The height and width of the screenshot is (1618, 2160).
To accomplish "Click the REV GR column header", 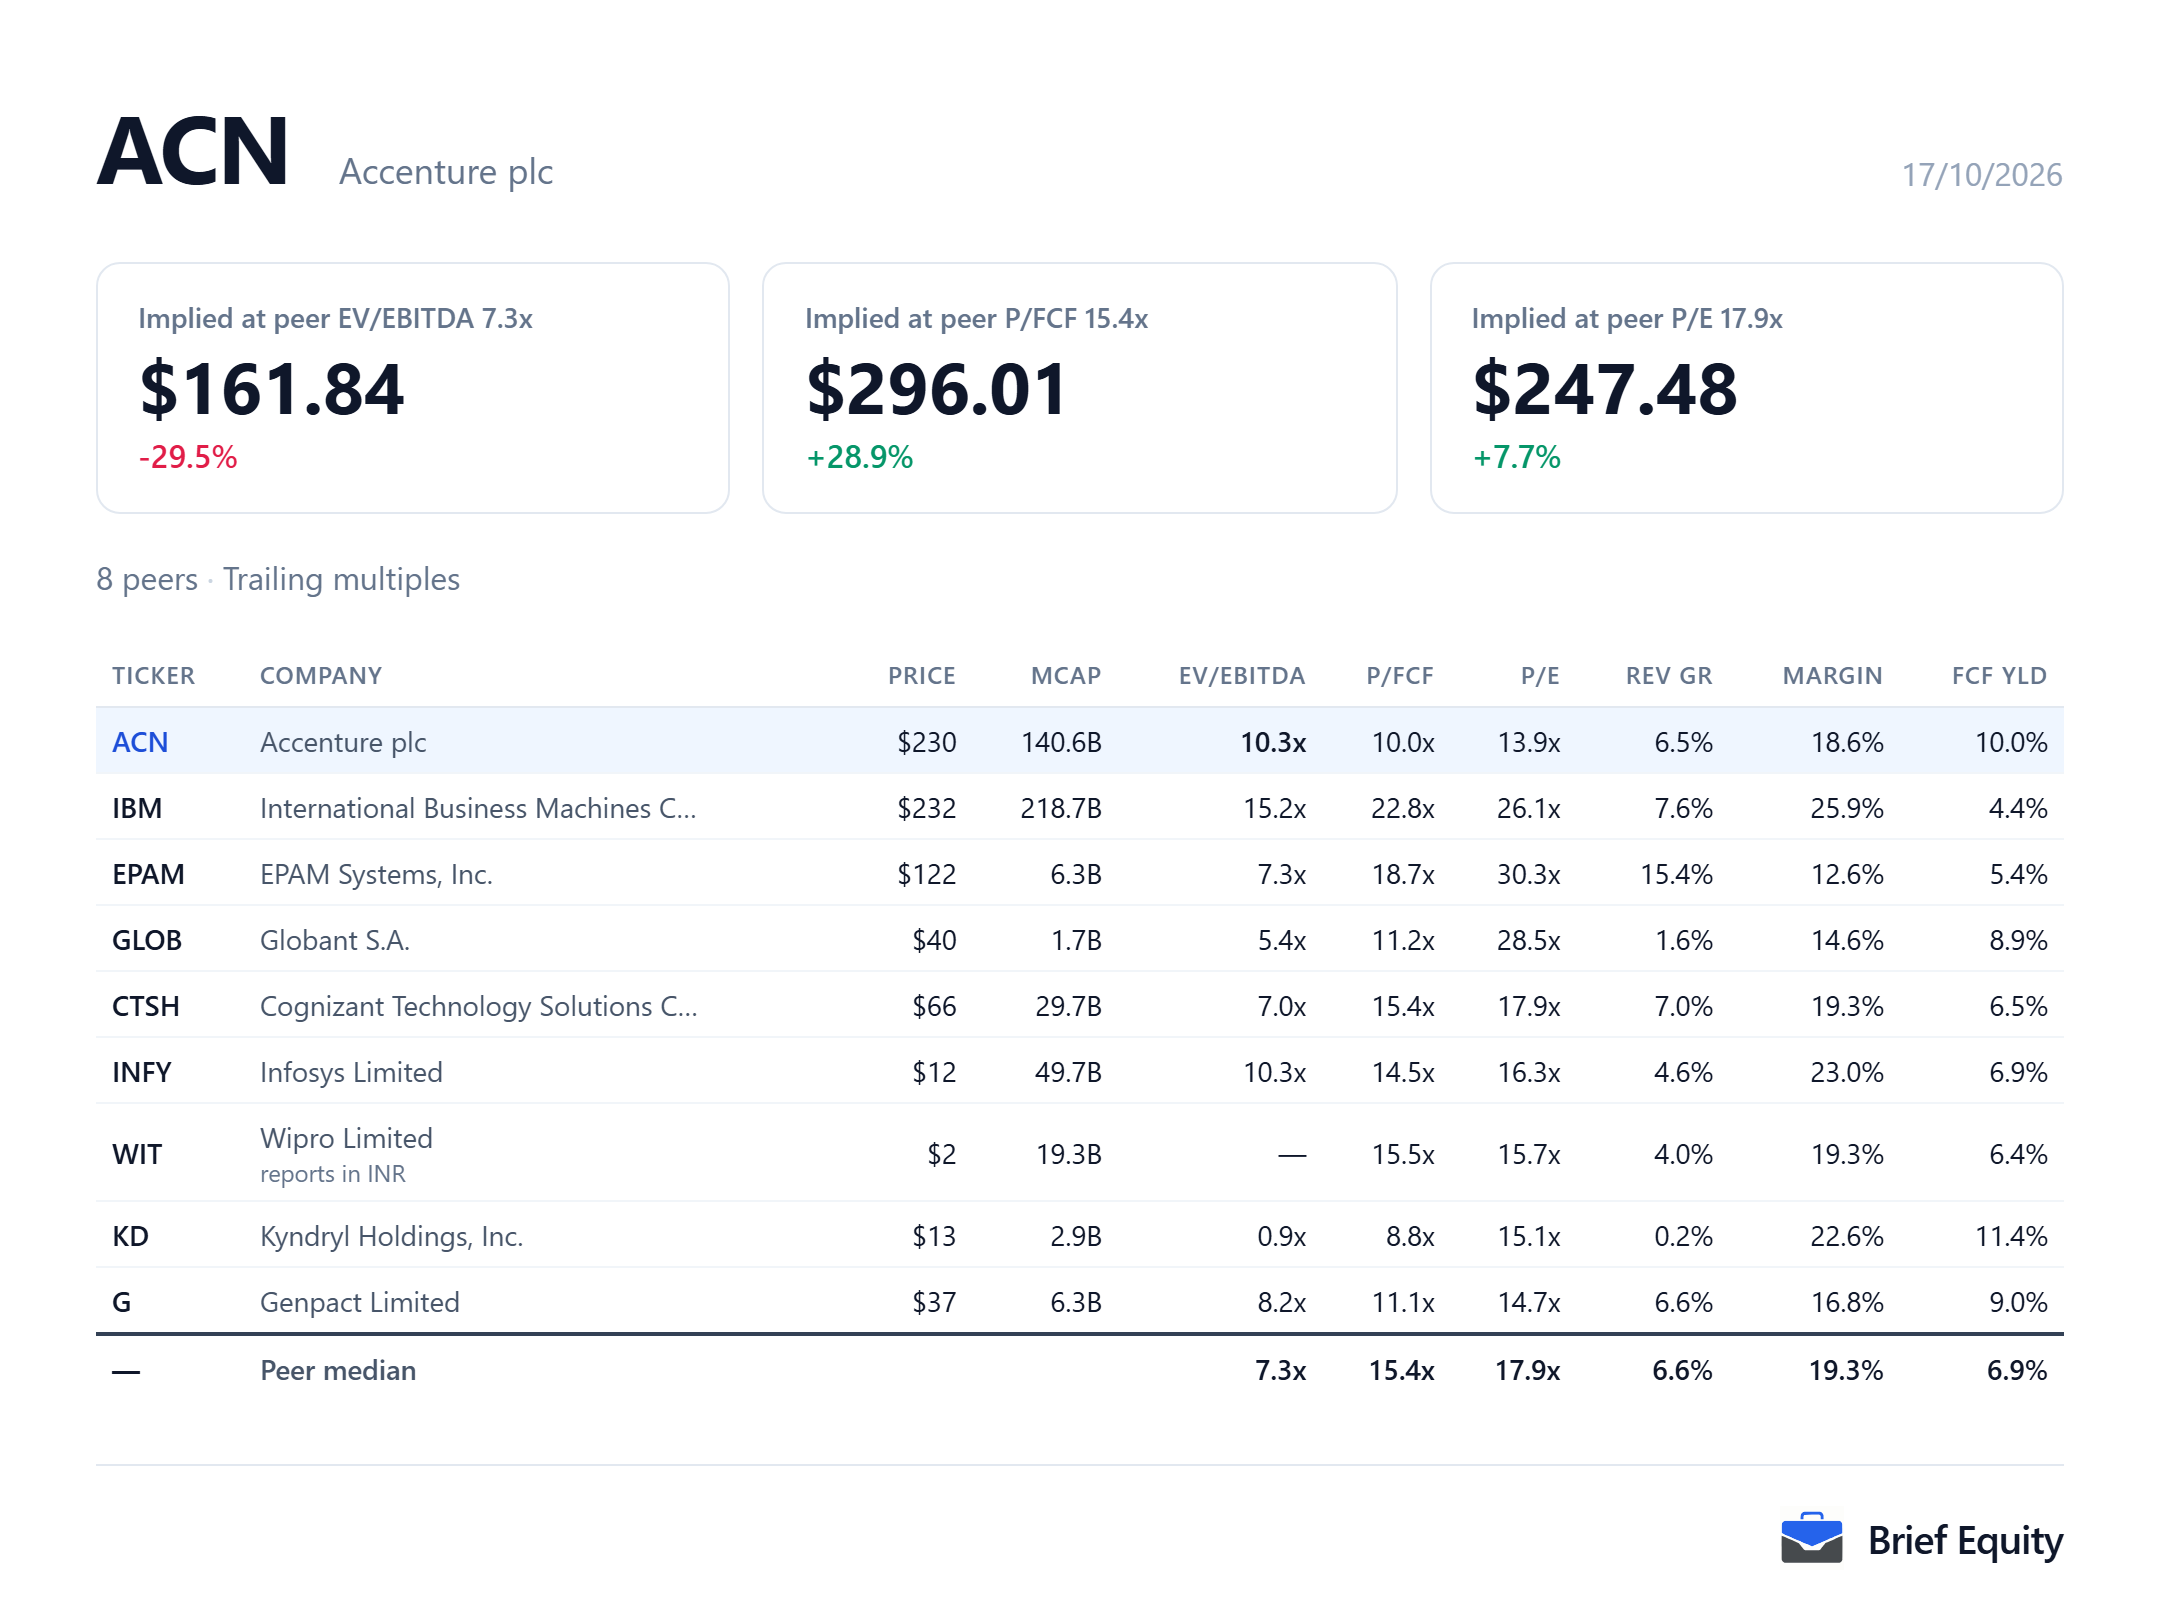I will pos(1669,676).
